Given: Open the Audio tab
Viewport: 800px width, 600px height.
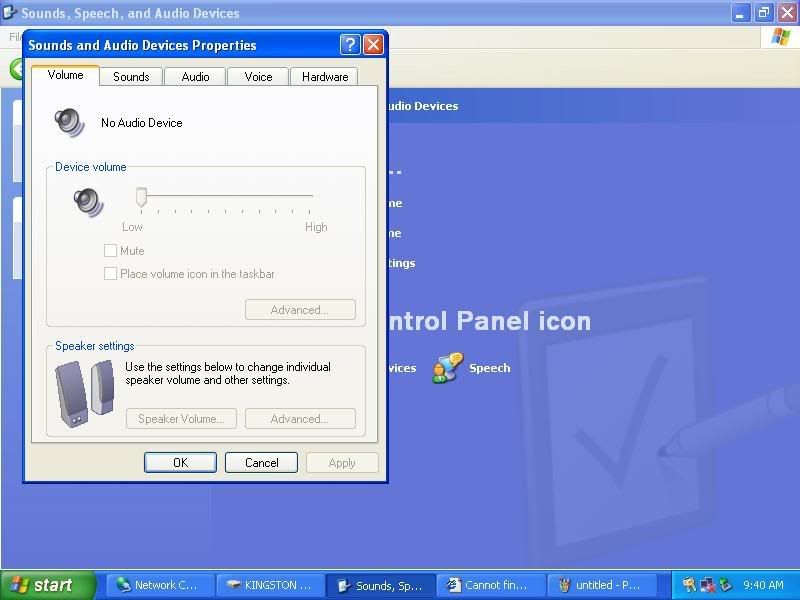Looking at the screenshot, I should pyautogui.click(x=195, y=77).
